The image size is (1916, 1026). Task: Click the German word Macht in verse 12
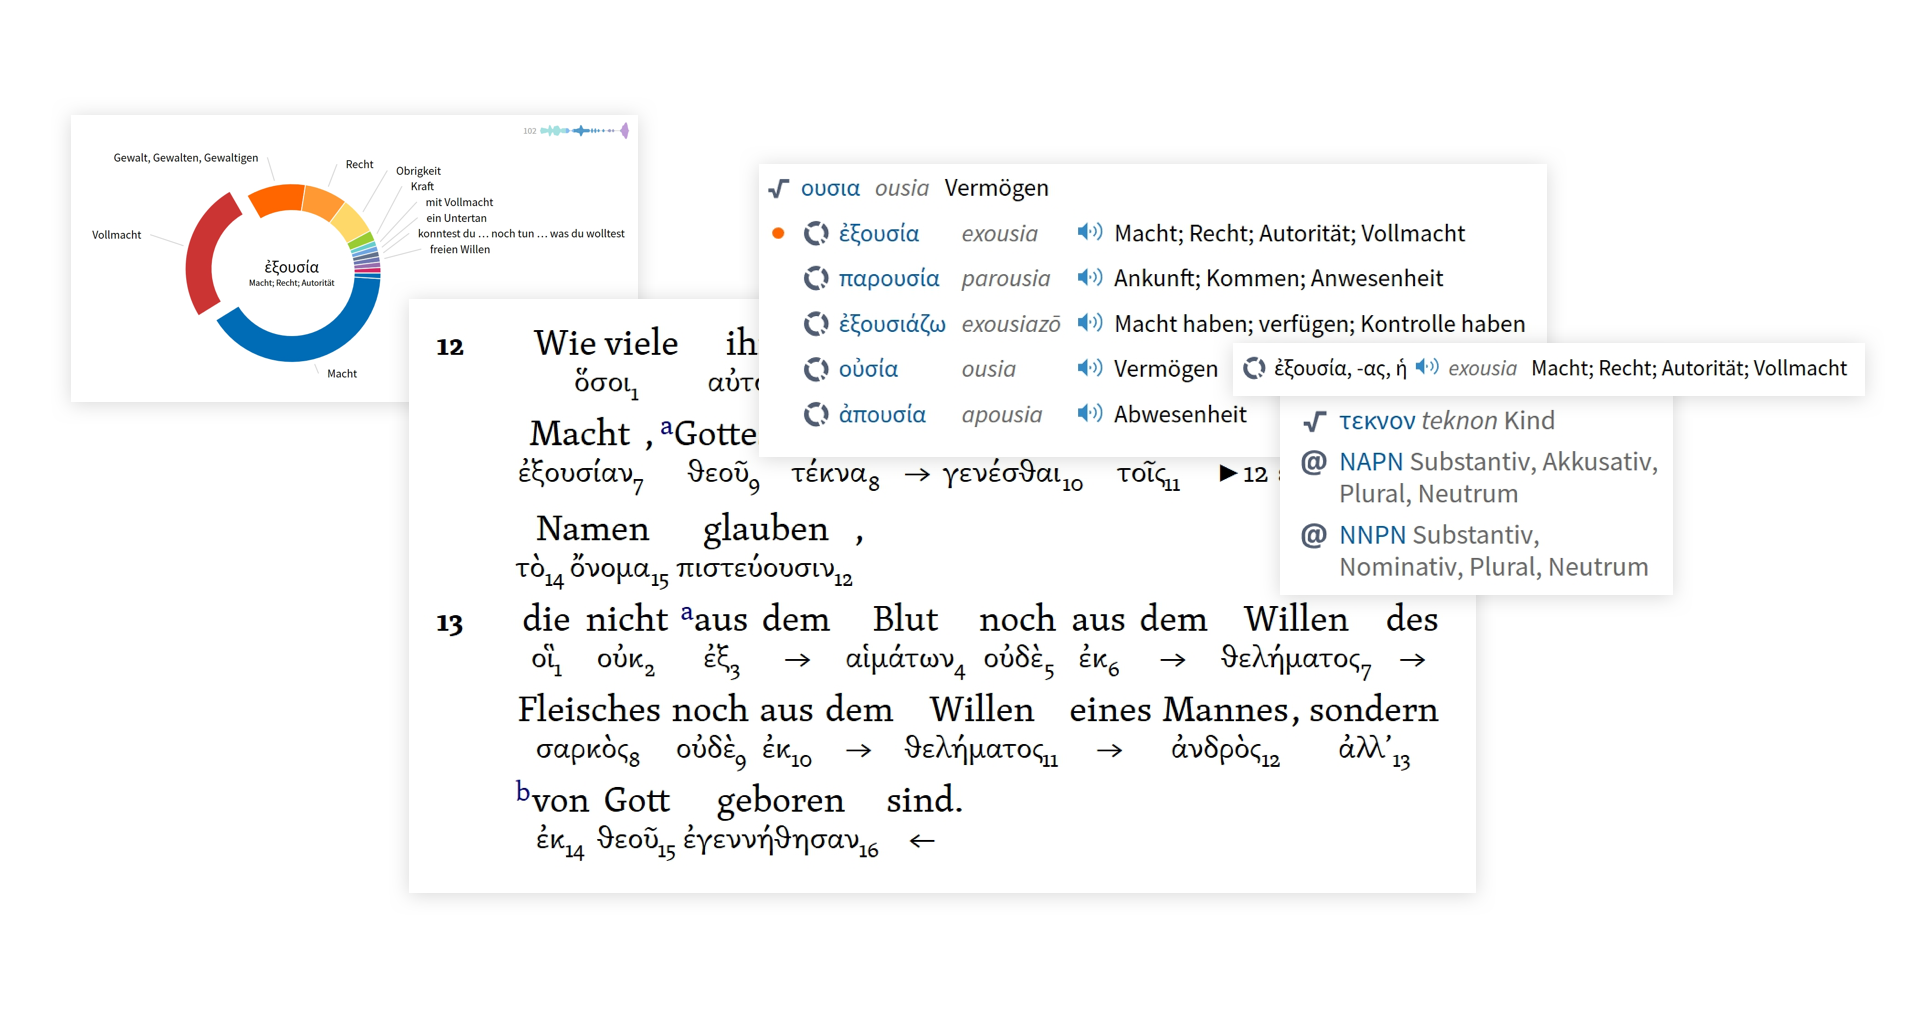tap(580, 433)
